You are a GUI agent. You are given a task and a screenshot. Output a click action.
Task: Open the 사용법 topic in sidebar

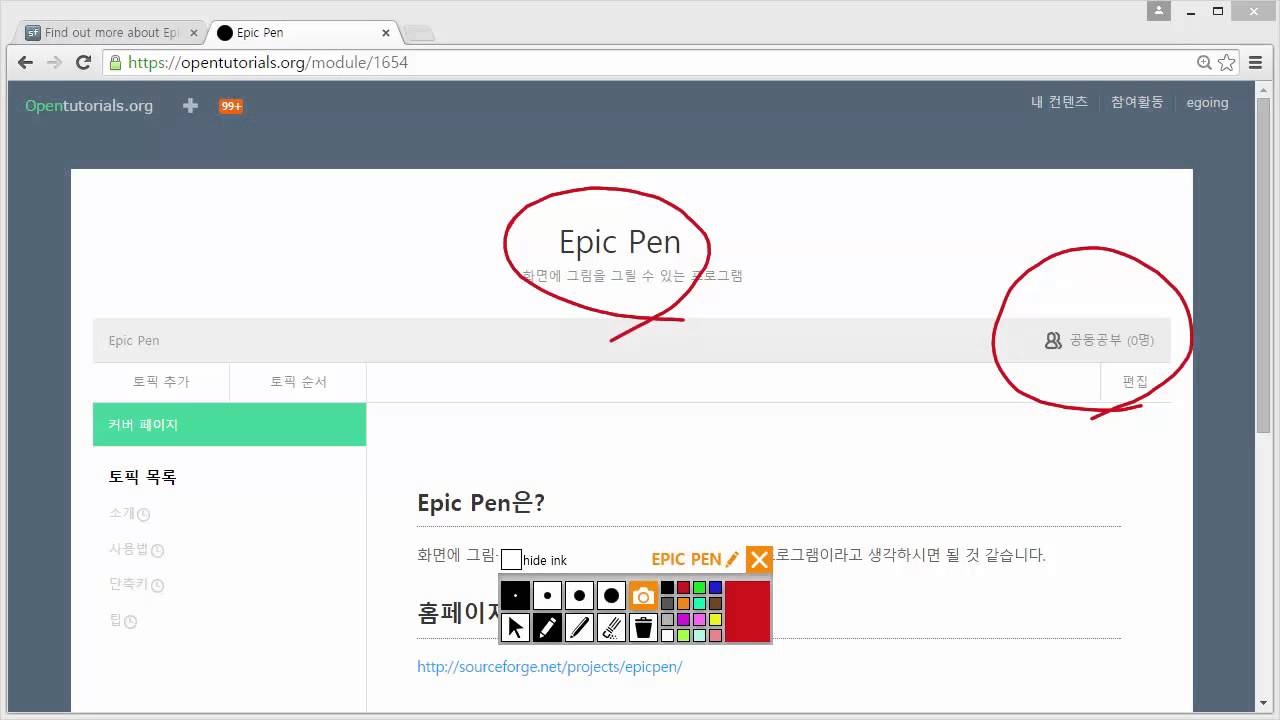(x=136, y=549)
